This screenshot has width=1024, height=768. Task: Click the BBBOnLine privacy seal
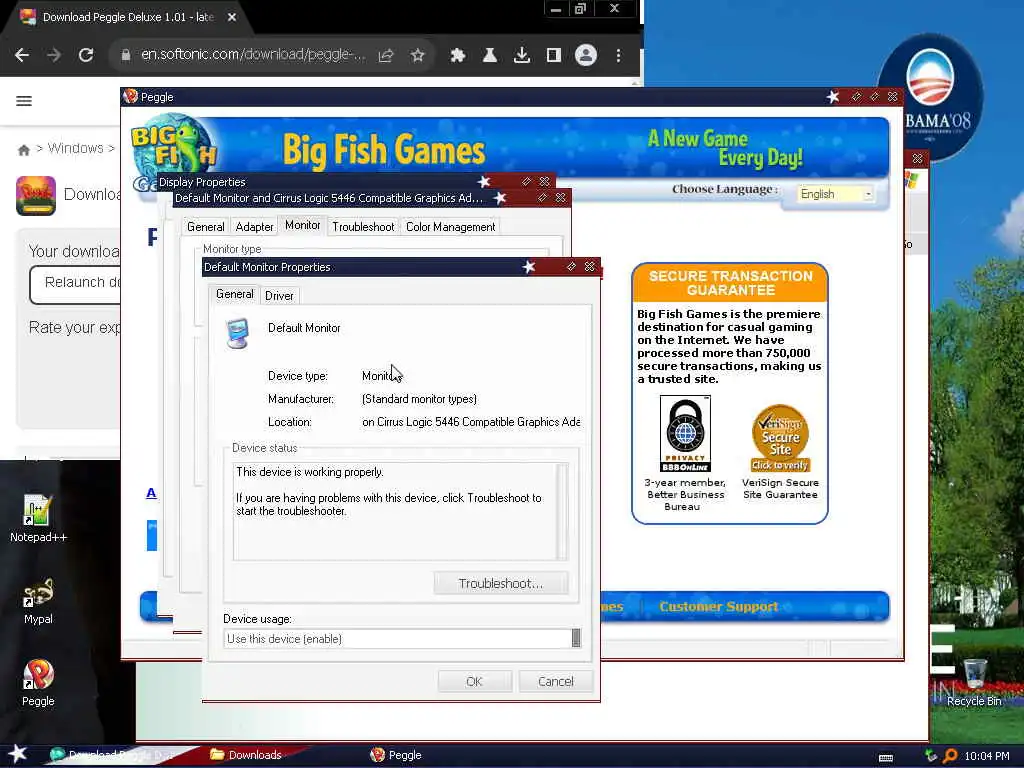point(685,434)
